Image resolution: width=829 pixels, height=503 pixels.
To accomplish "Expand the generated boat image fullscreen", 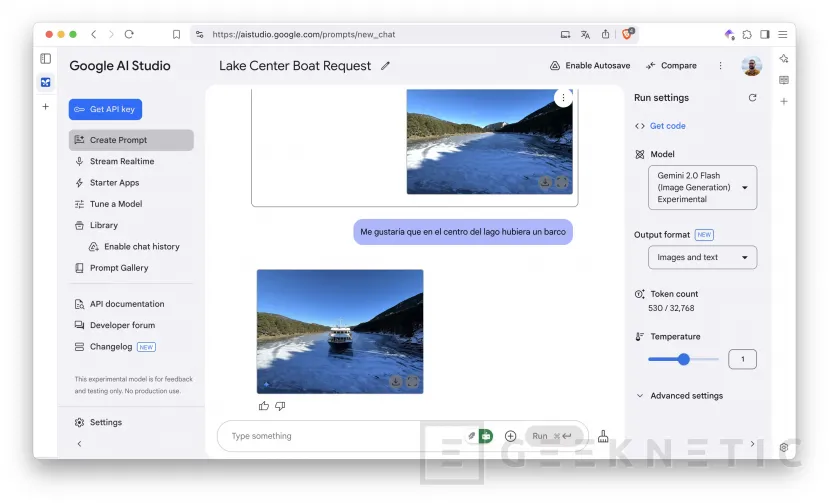I will (x=412, y=381).
